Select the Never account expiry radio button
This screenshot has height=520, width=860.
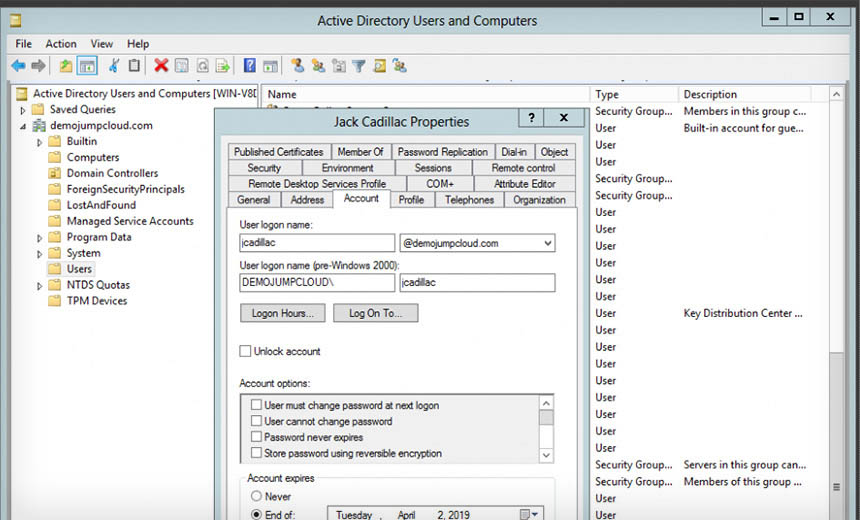click(x=257, y=496)
